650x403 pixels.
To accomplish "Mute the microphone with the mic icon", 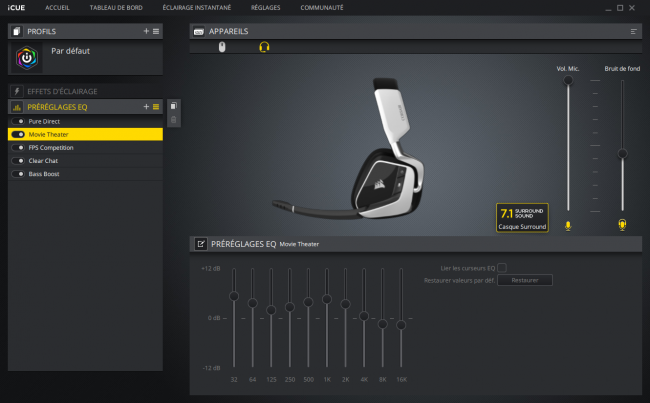I will [x=568, y=226].
